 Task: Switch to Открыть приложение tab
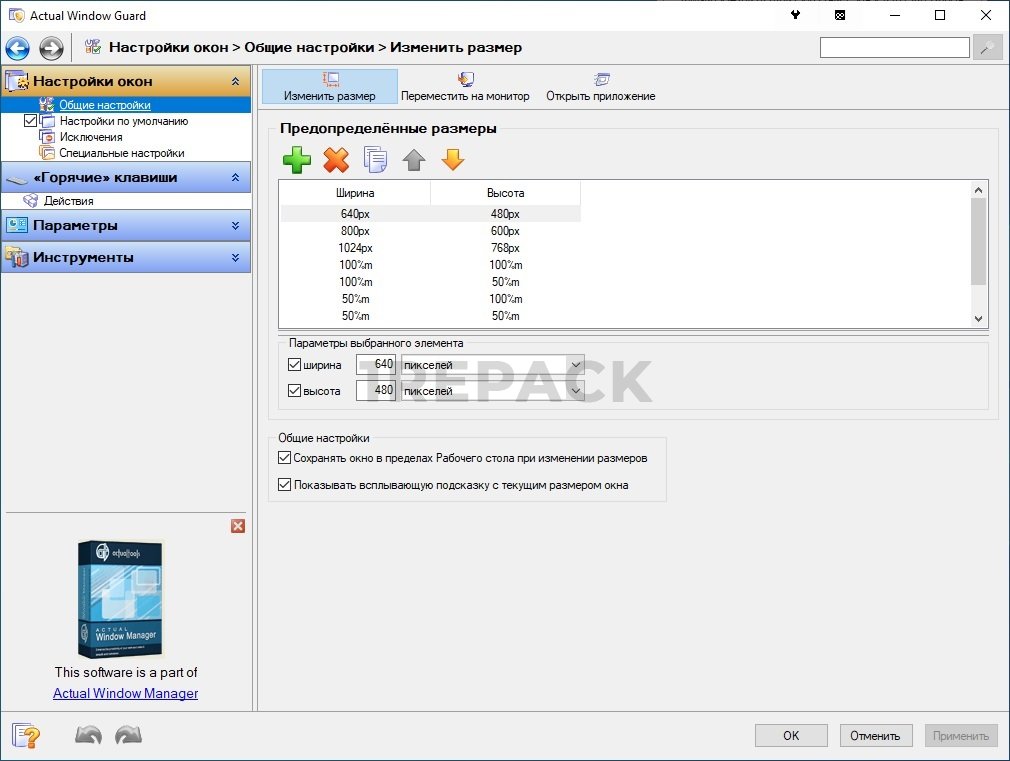(x=600, y=87)
